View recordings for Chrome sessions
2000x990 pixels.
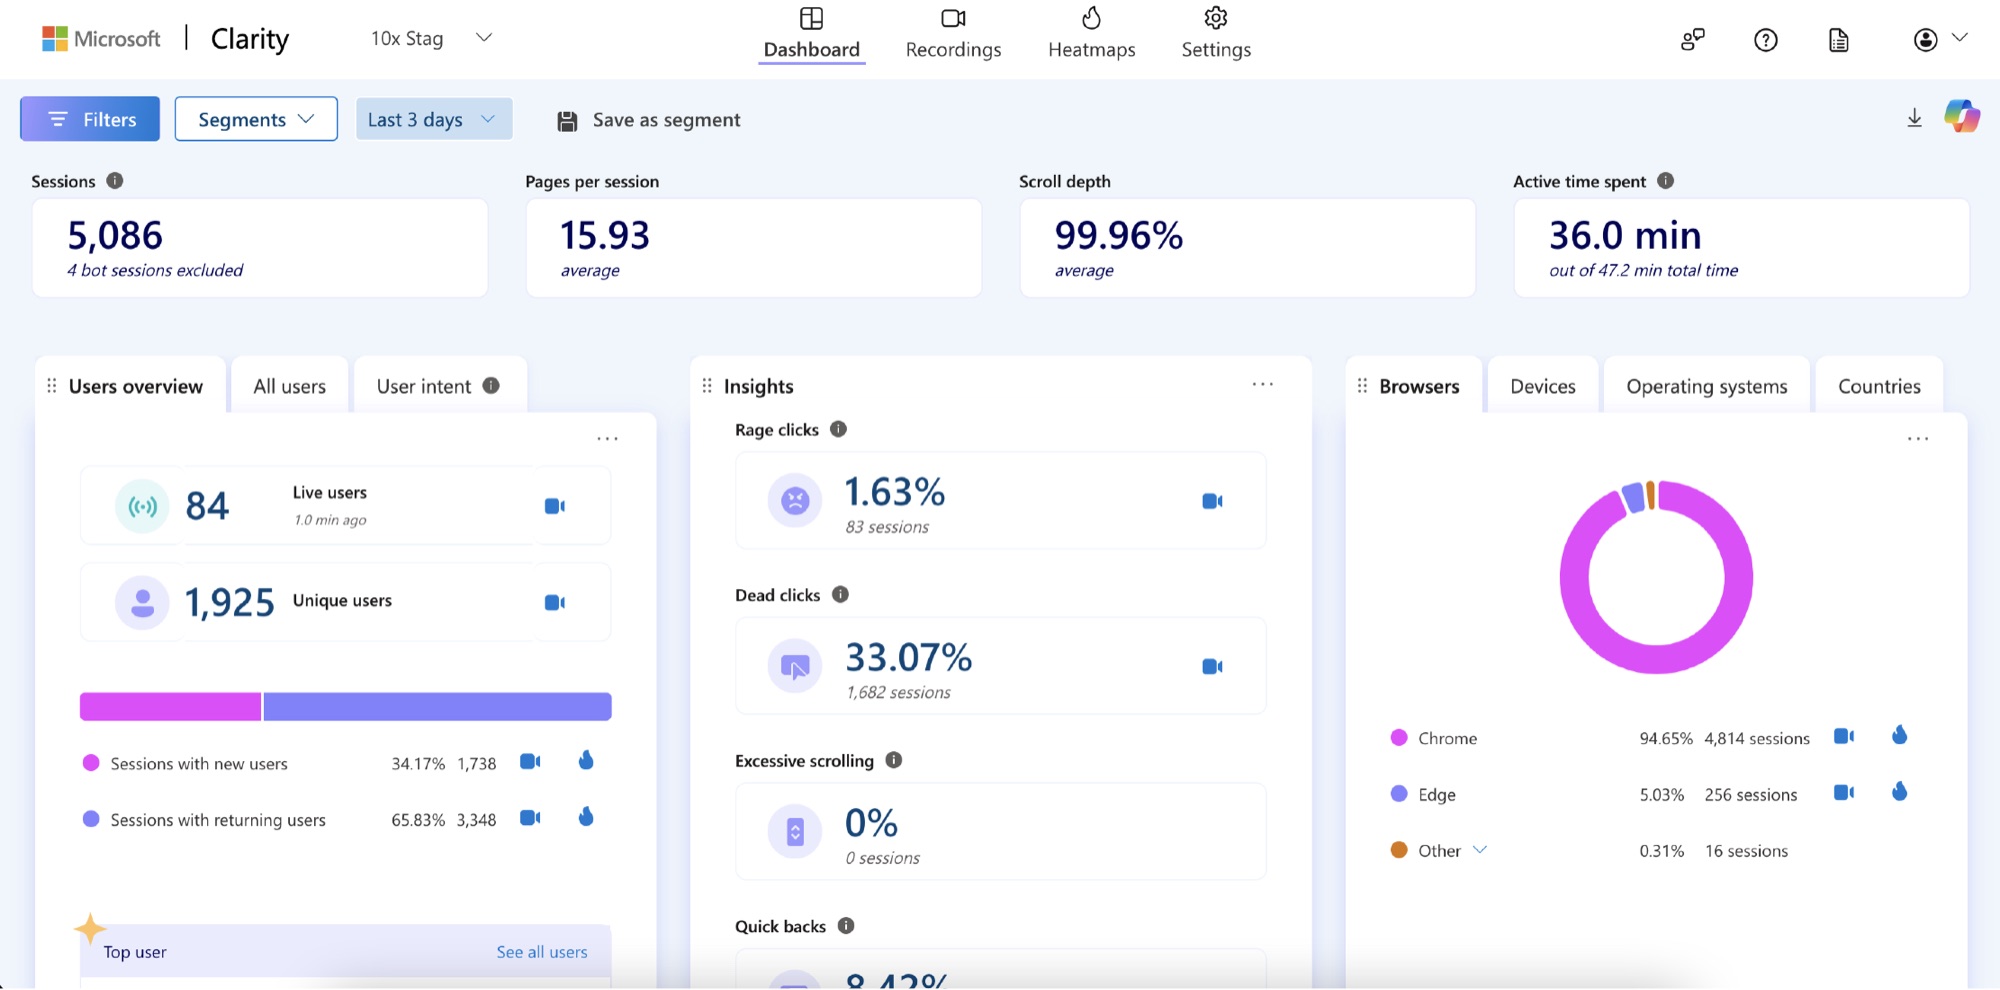(1844, 736)
